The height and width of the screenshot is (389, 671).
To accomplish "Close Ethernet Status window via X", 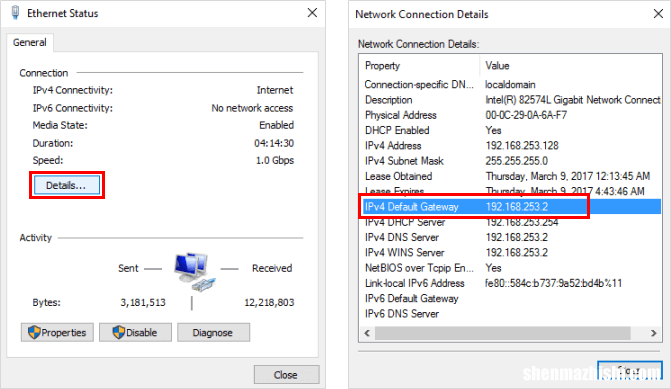I will click(312, 13).
